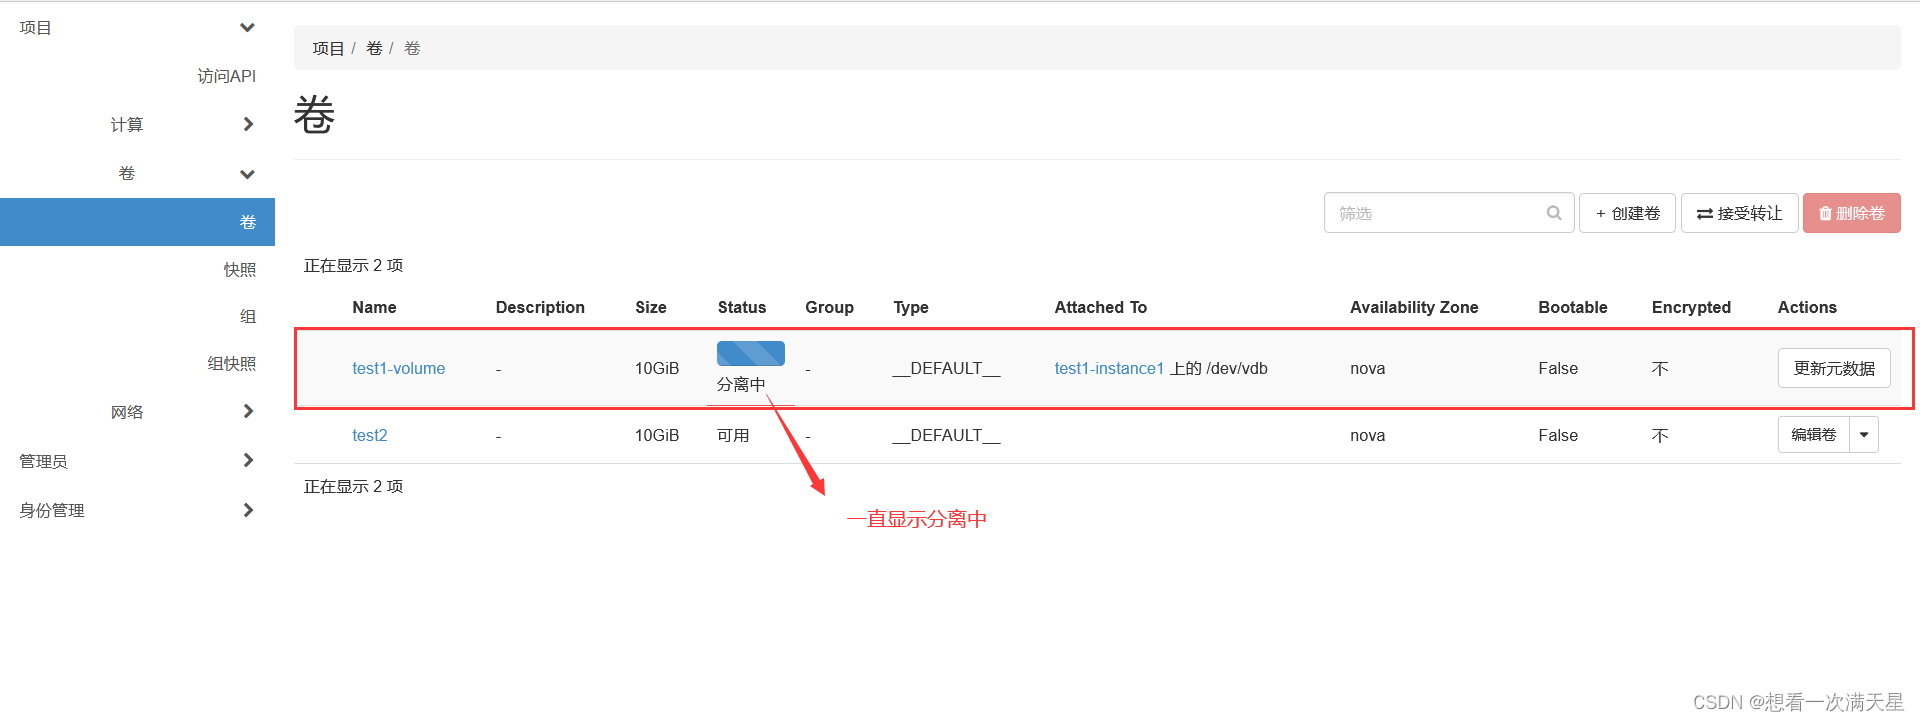Screen dimensions: 1920x721
Task: Click the __DEFAULT__ type cell of test1-volume
Action: tap(947, 368)
